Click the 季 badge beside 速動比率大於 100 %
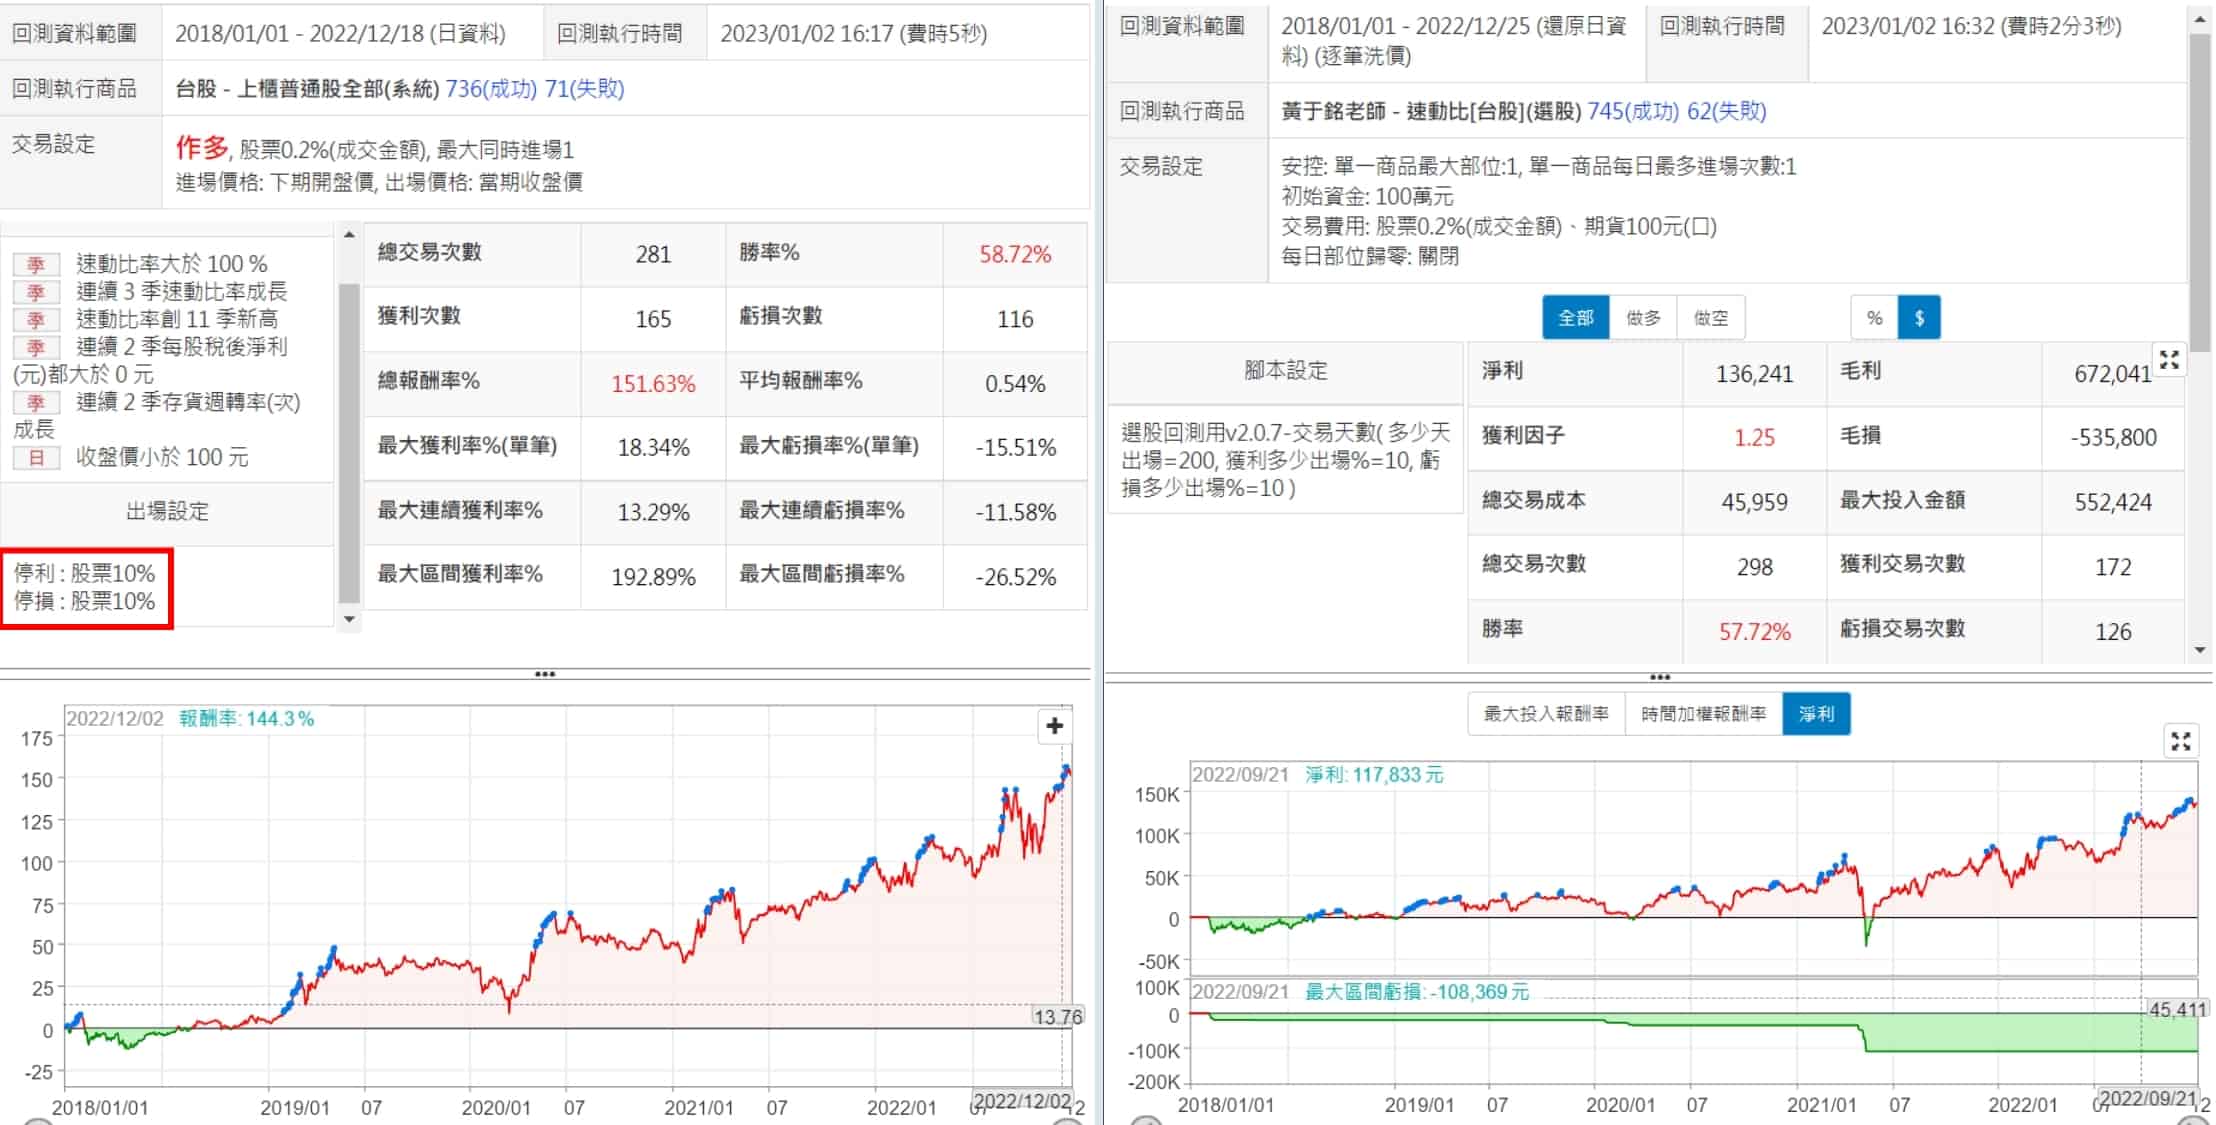The height and width of the screenshot is (1125, 2216). 36,265
